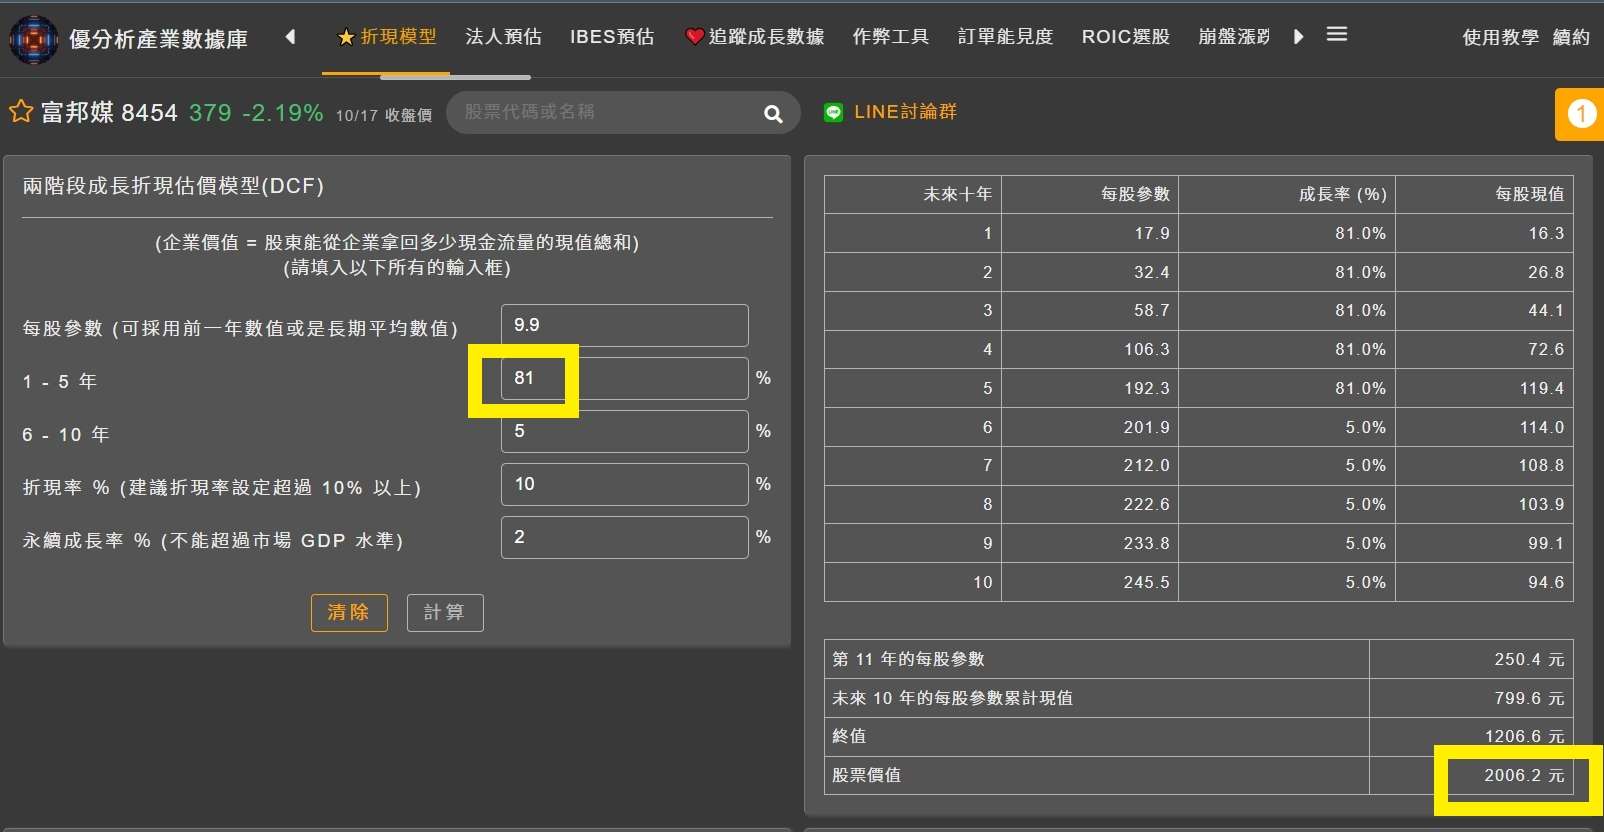
Task: Click the green LINE chat icon
Action: [833, 112]
